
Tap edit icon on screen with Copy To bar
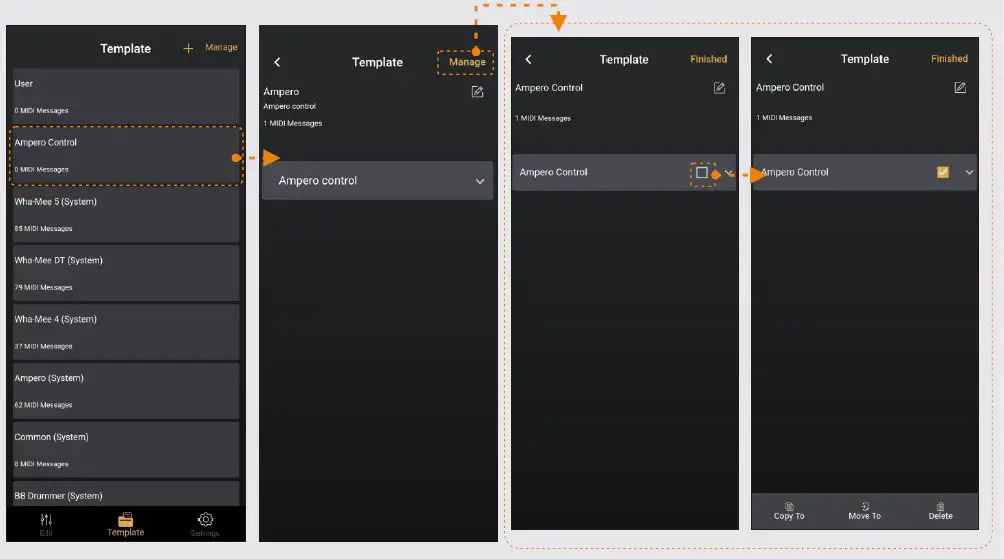tap(960, 87)
